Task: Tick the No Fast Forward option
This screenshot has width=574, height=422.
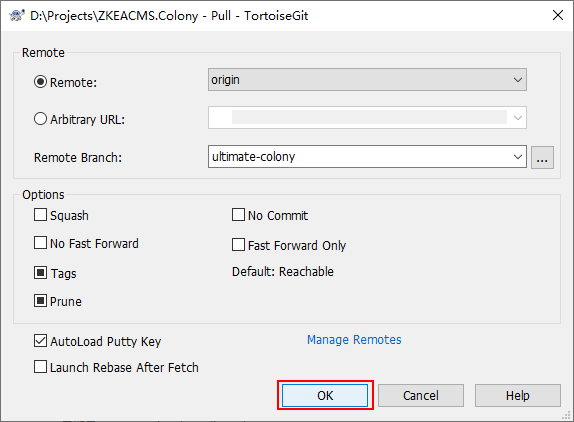Action: coord(40,243)
